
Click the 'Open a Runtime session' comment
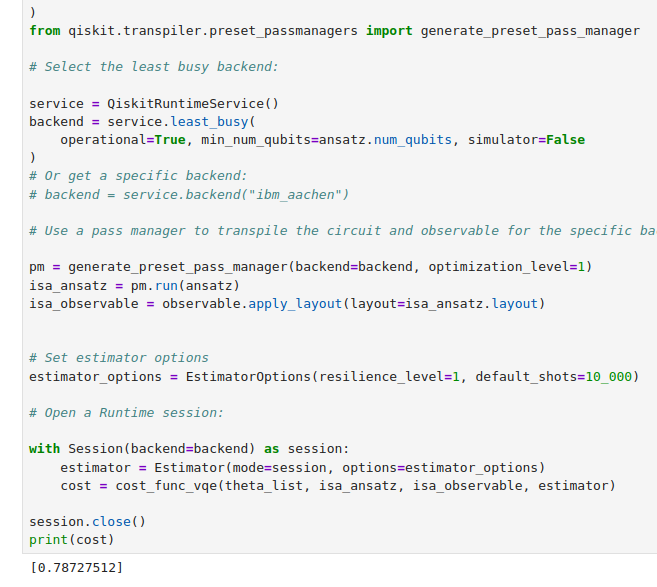tap(126, 413)
